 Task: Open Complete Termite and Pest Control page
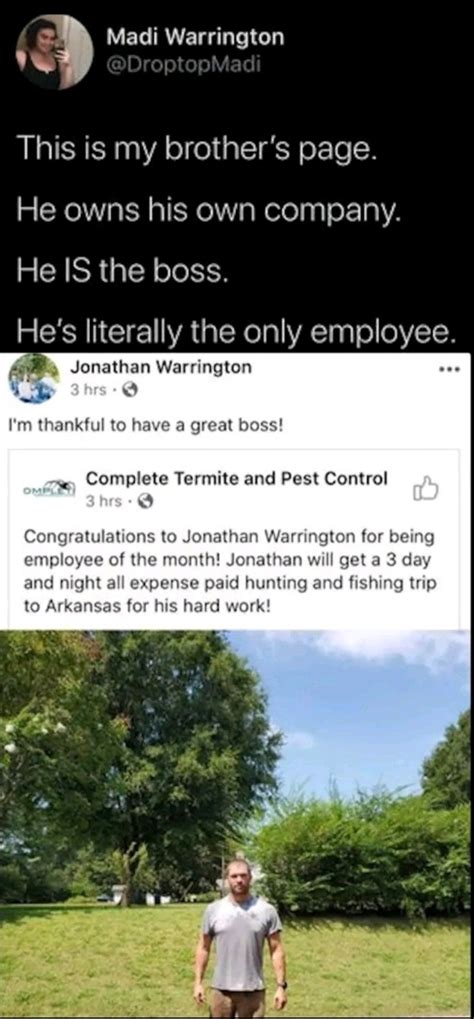point(237,479)
